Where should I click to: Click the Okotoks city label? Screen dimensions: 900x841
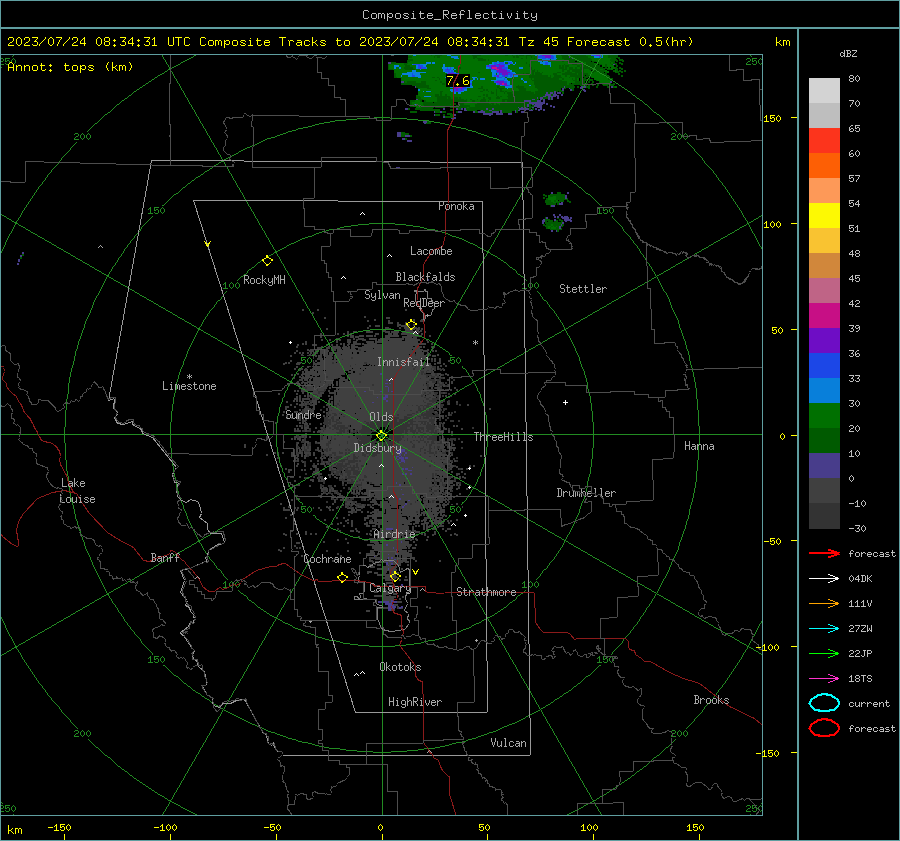pyautogui.click(x=400, y=667)
